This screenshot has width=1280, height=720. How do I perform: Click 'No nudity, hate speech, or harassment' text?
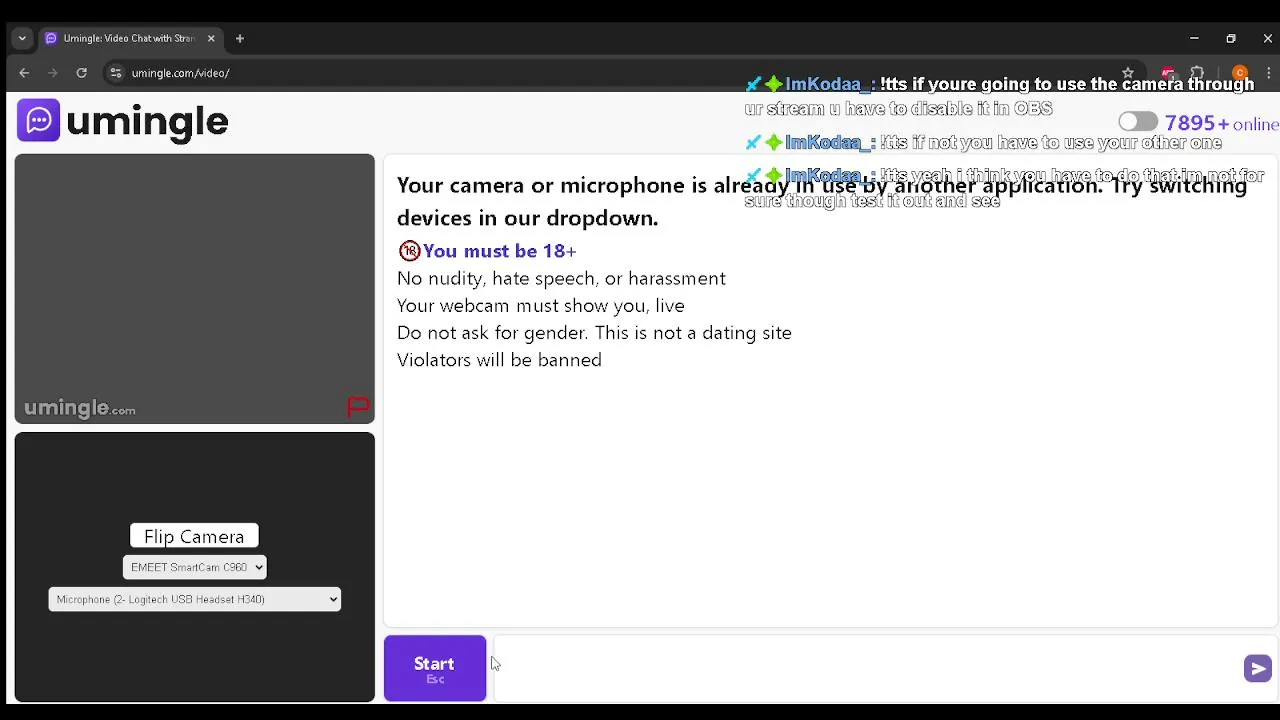tap(561, 279)
